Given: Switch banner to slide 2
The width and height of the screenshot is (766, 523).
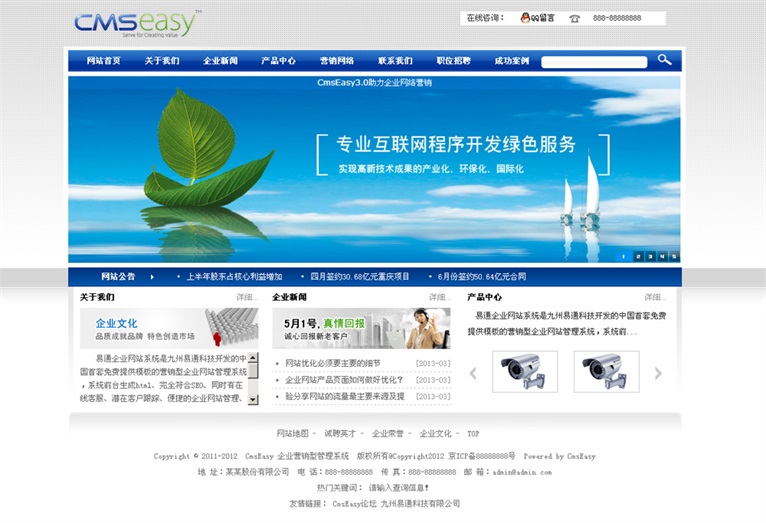Looking at the screenshot, I should click(x=637, y=256).
